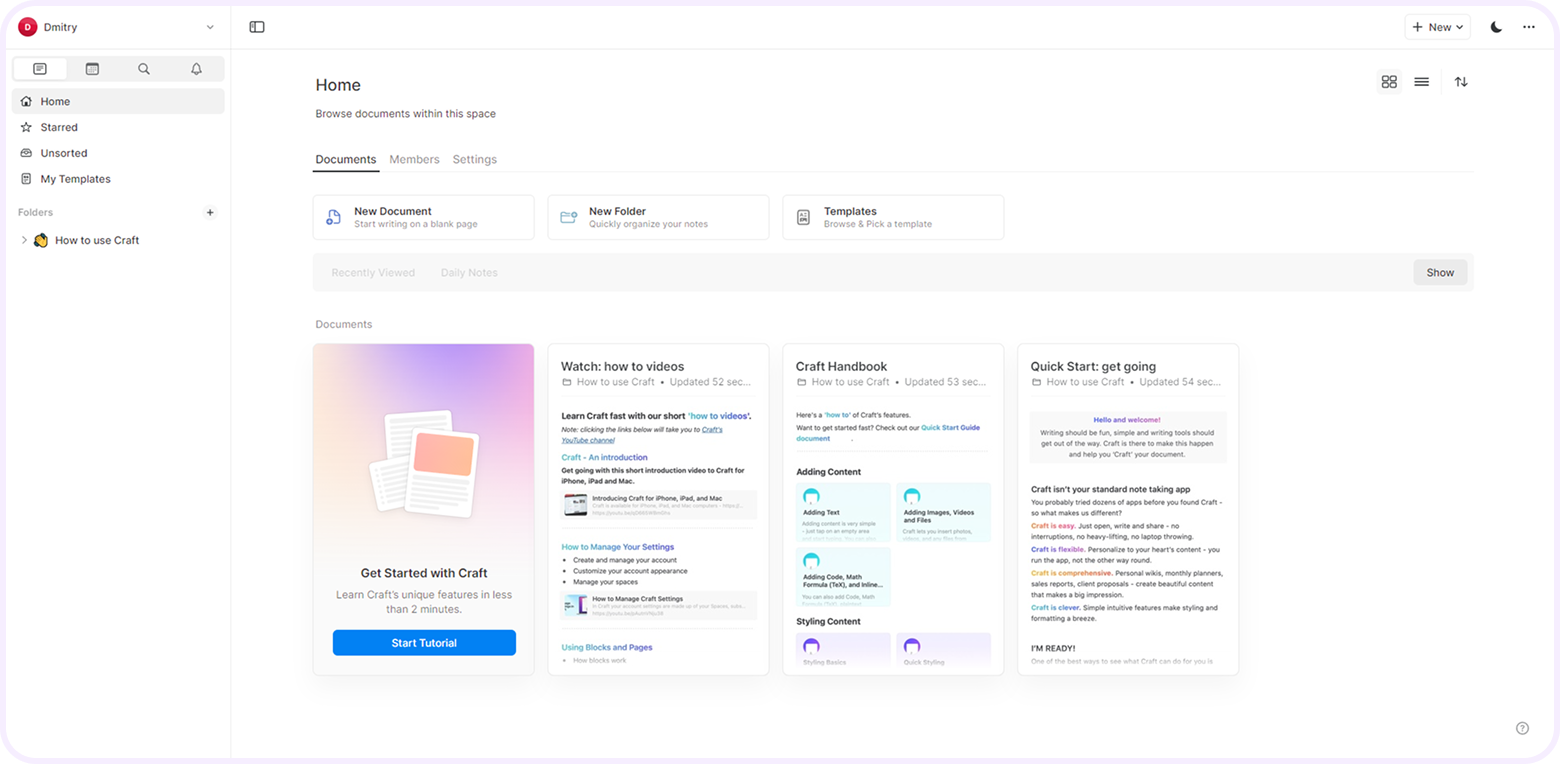Click the Templates icon
This screenshot has width=1560, height=764.
803,217
